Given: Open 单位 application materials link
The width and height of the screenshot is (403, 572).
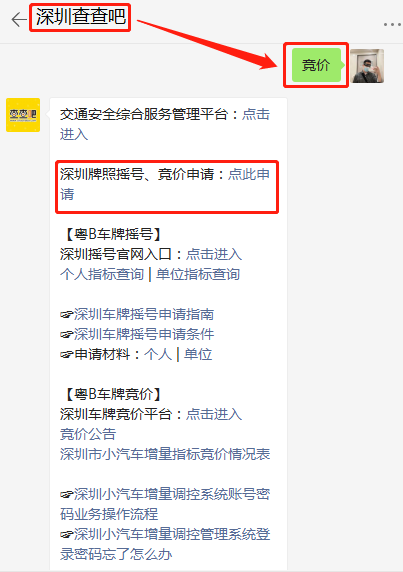Looking at the screenshot, I should (198, 354).
